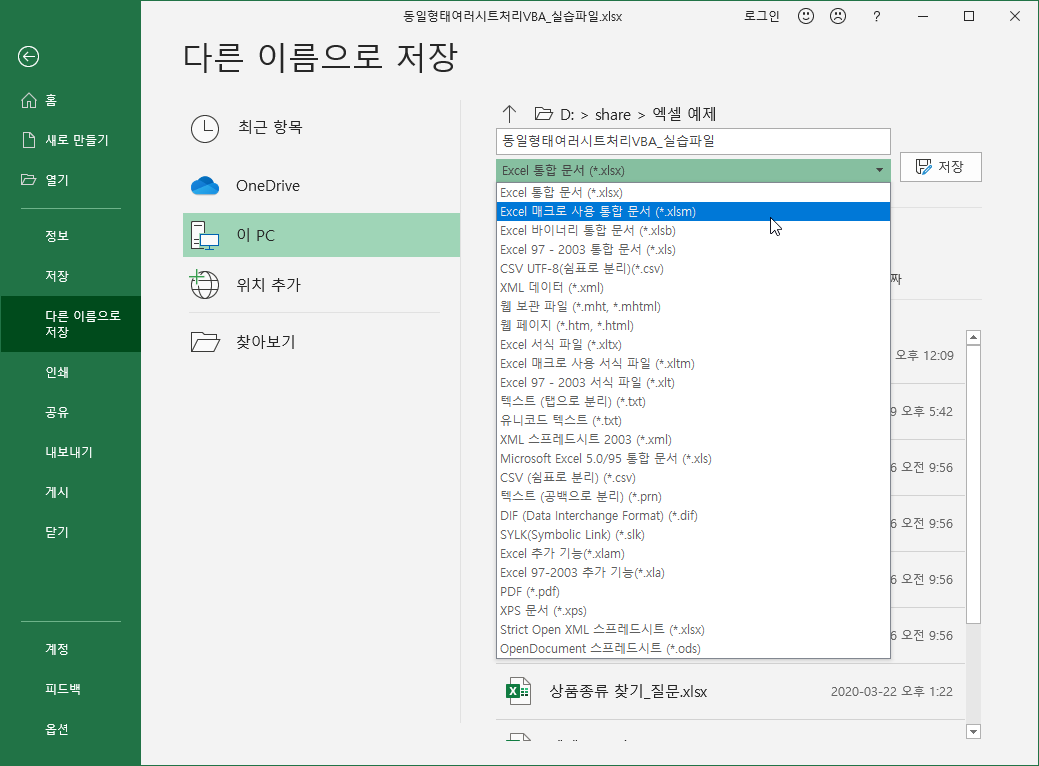Choose XML 스프레드시트 2003 (*.xml)

pos(693,439)
